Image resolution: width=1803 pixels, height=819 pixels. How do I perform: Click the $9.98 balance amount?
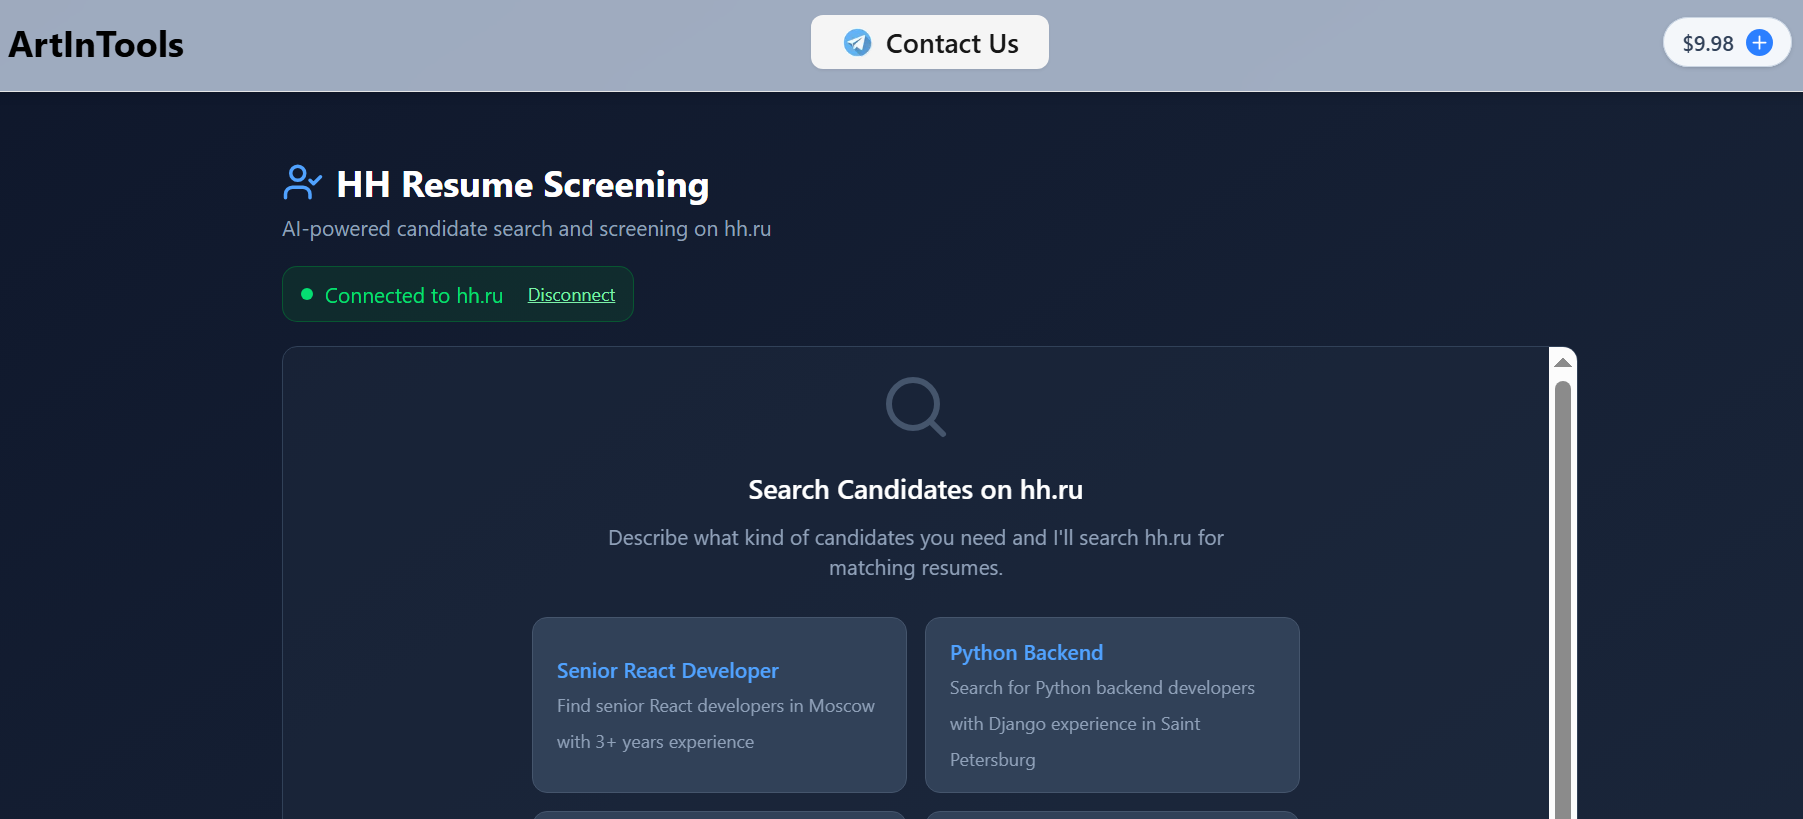point(1707,44)
